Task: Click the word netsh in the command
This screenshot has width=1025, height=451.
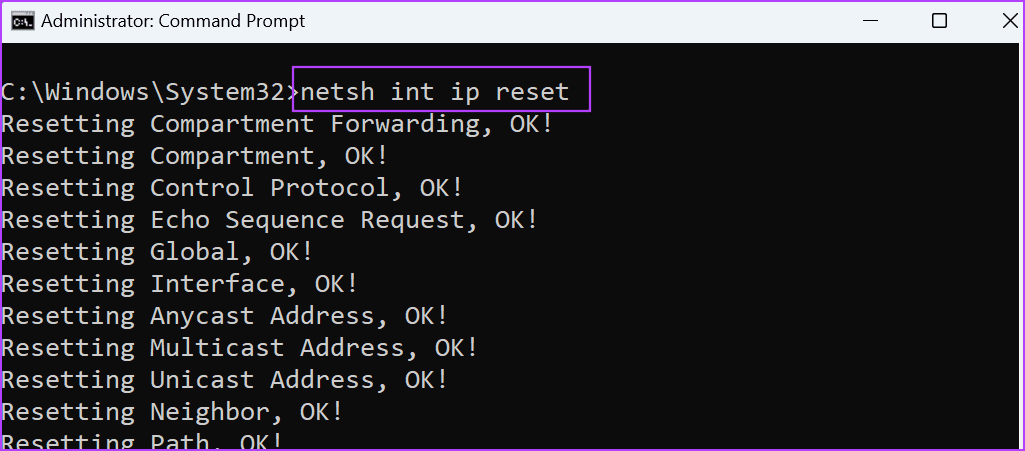Action: pyautogui.click(x=337, y=92)
